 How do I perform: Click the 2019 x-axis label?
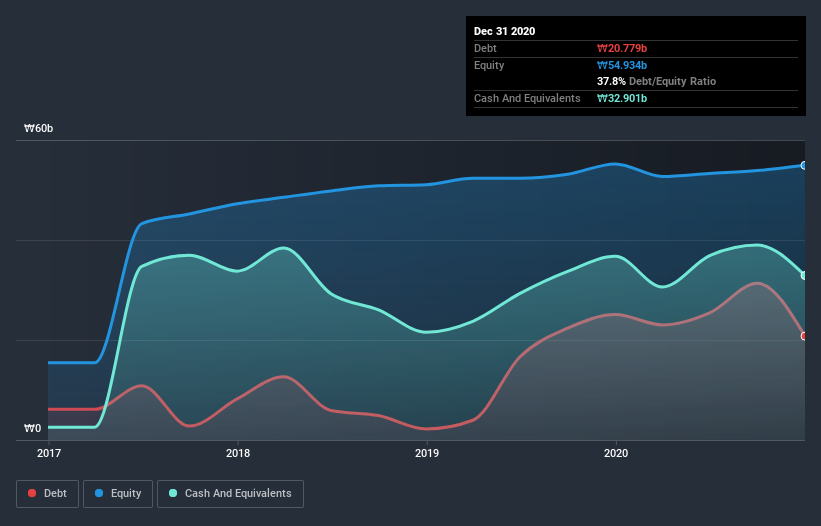(427, 453)
